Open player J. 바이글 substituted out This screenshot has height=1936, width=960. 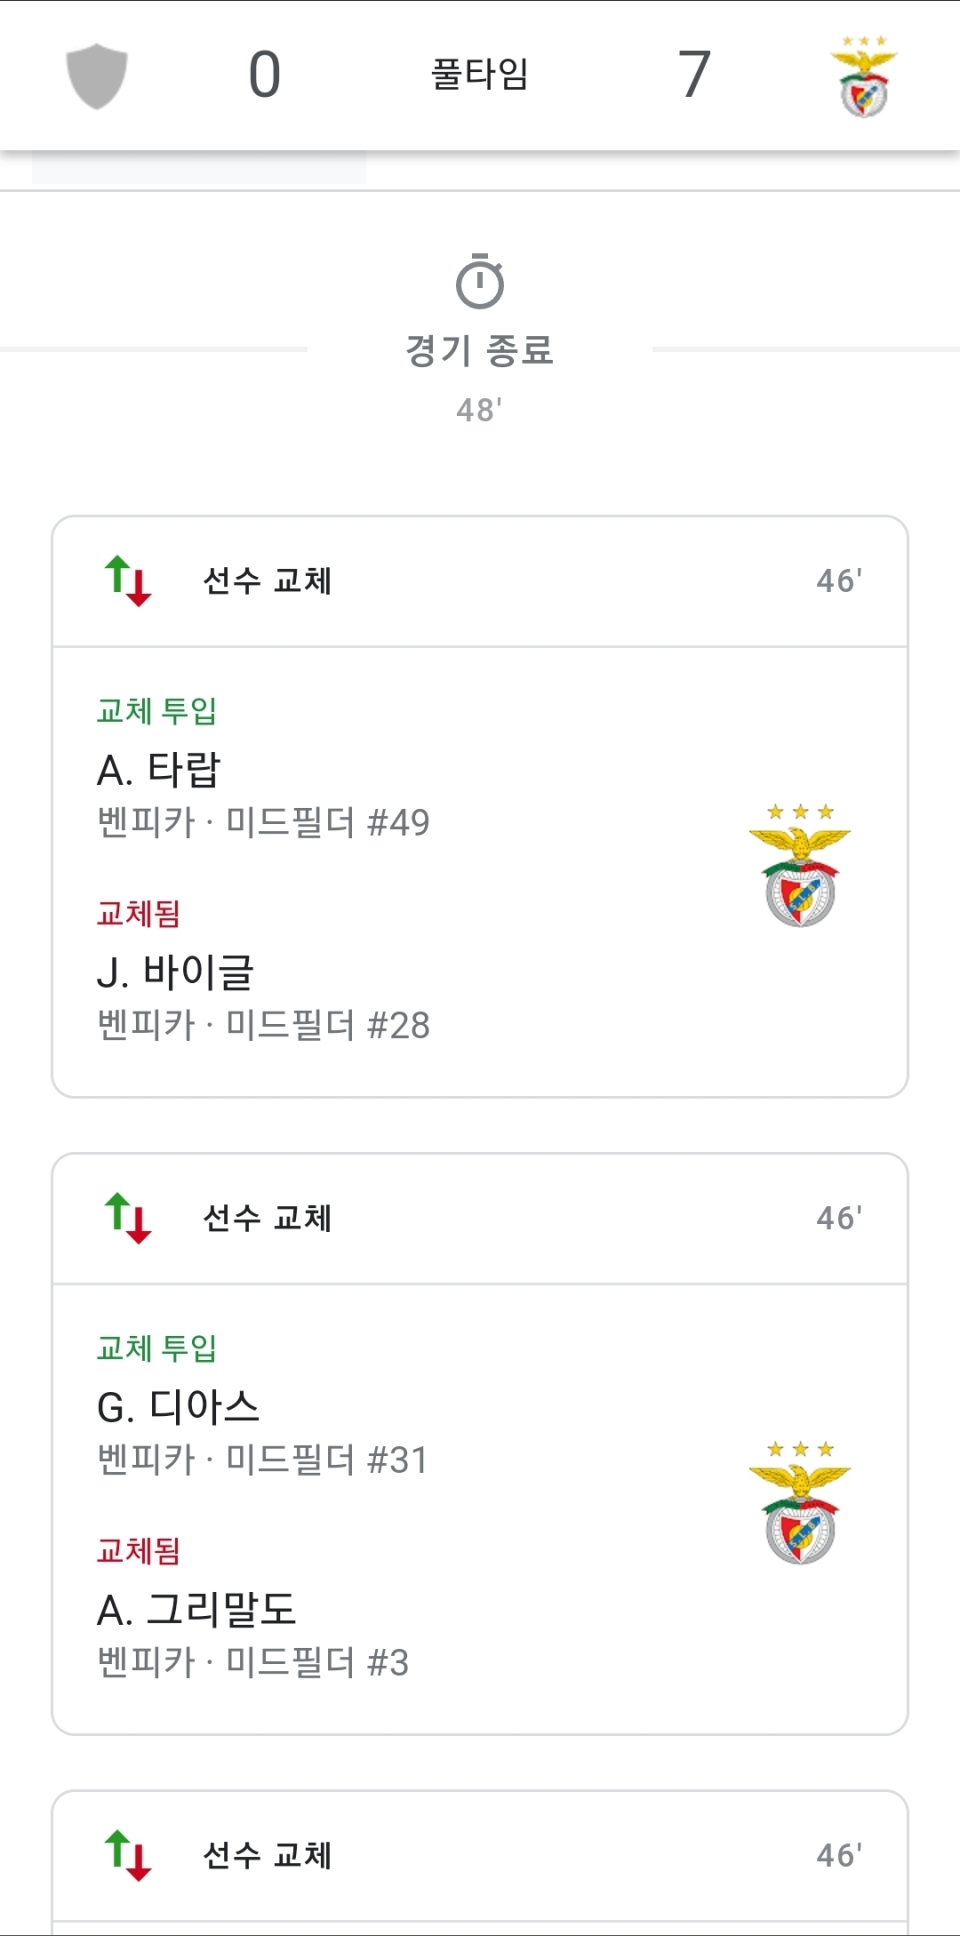pyautogui.click(x=176, y=973)
